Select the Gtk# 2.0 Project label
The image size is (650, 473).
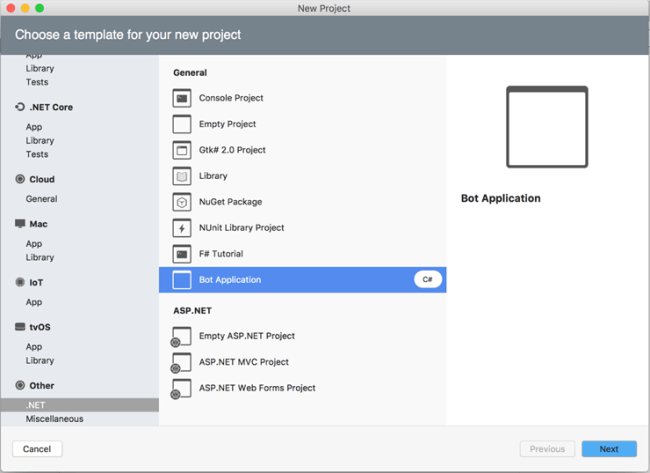point(232,150)
